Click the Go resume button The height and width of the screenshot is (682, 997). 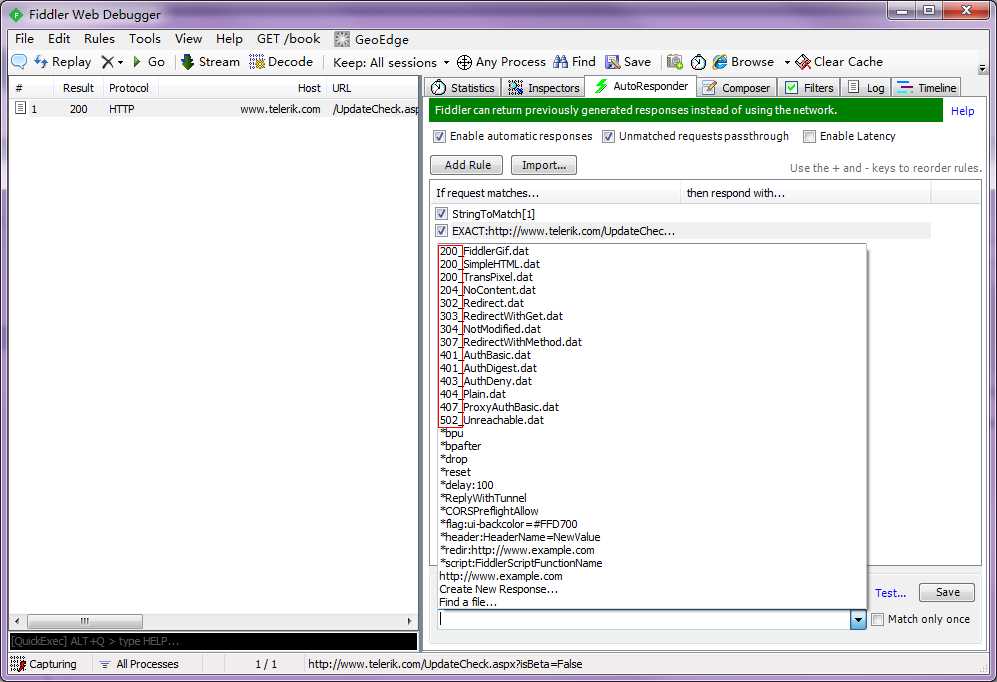149,62
